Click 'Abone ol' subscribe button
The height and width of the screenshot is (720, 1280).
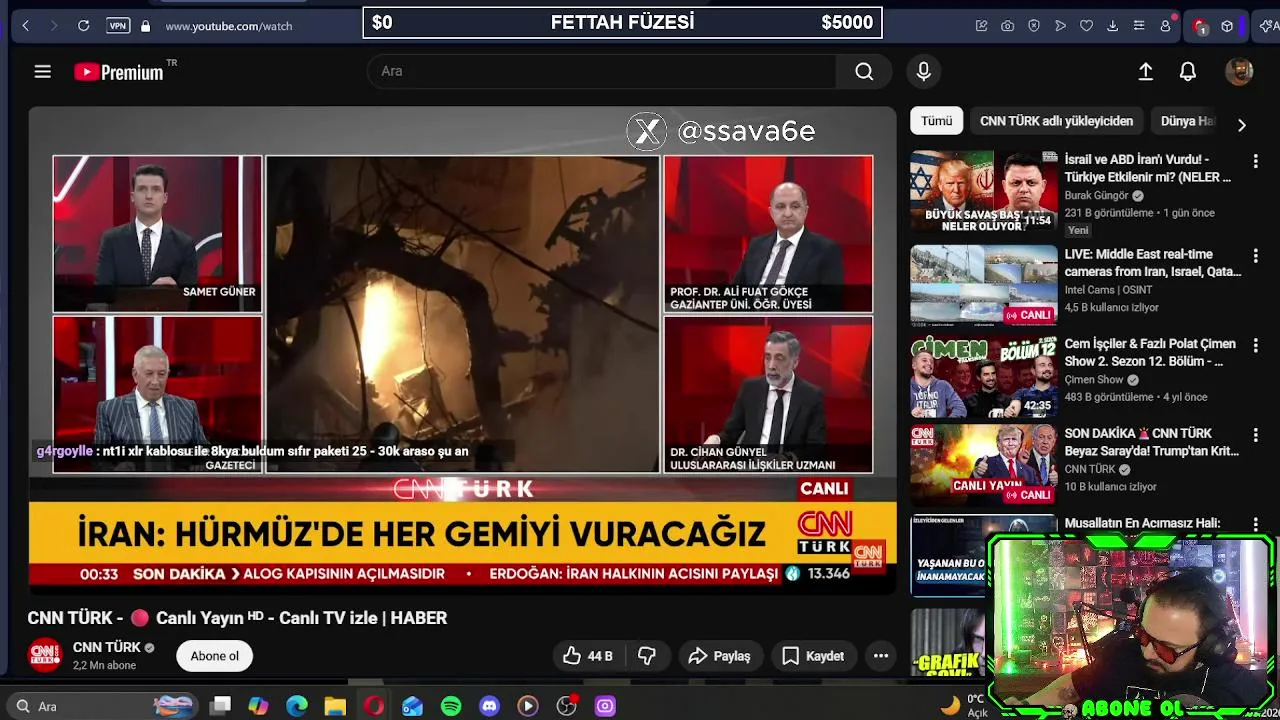pos(215,656)
